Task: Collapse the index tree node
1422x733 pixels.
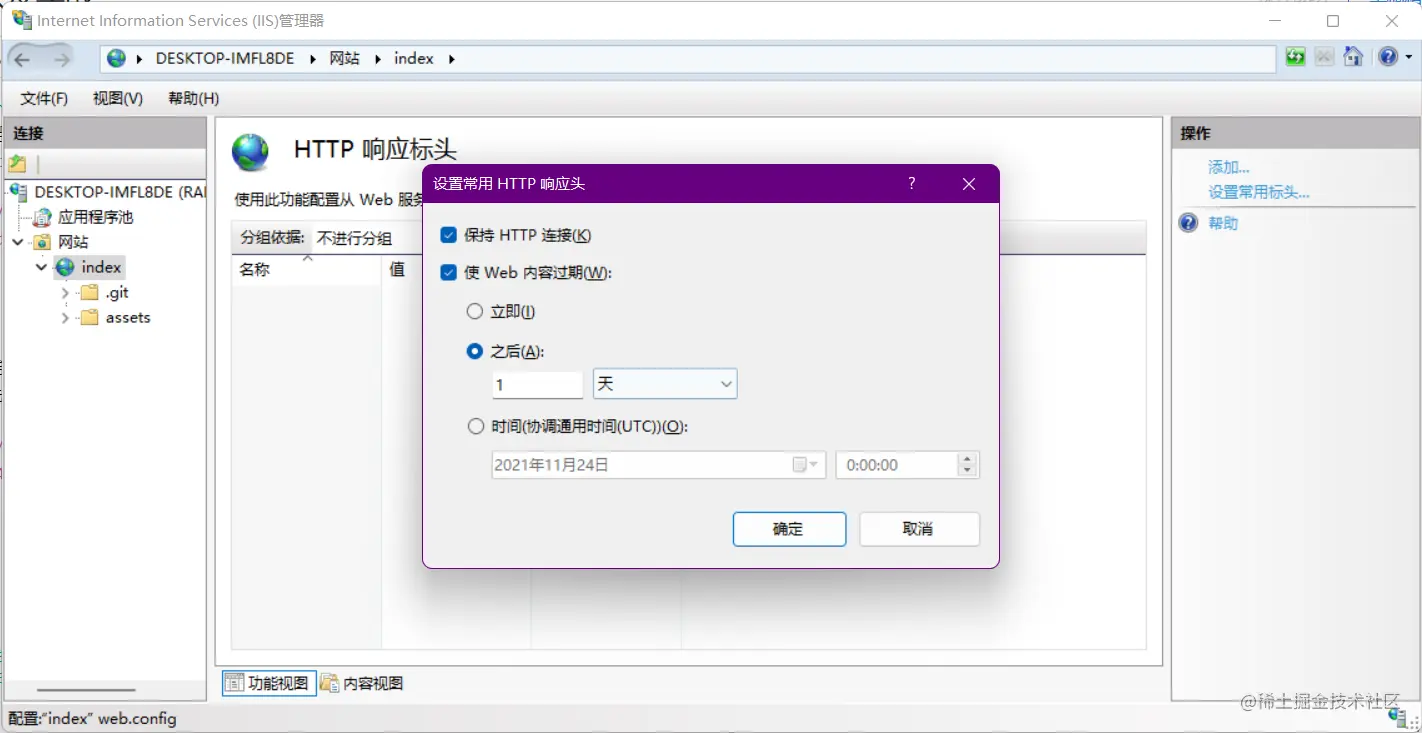Action: (x=41, y=267)
